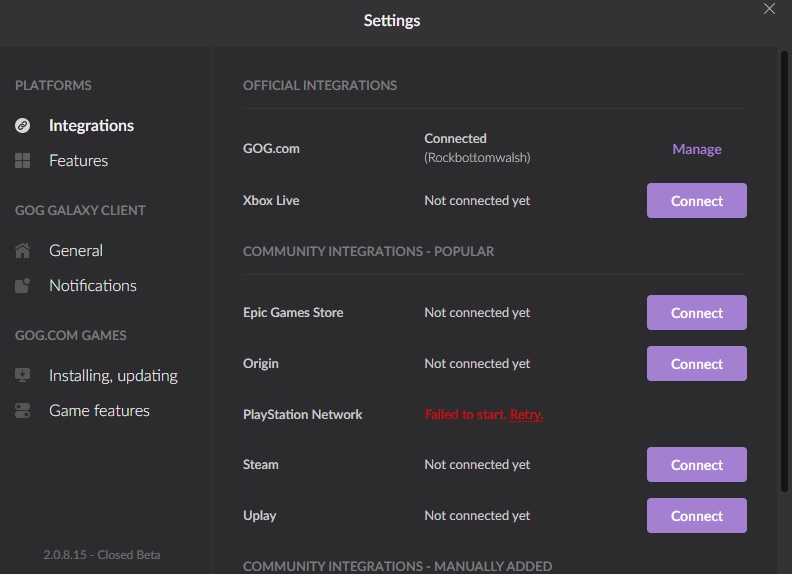Click the Notifications bell icon
792x574 pixels.
pyautogui.click(x=22, y=285)
